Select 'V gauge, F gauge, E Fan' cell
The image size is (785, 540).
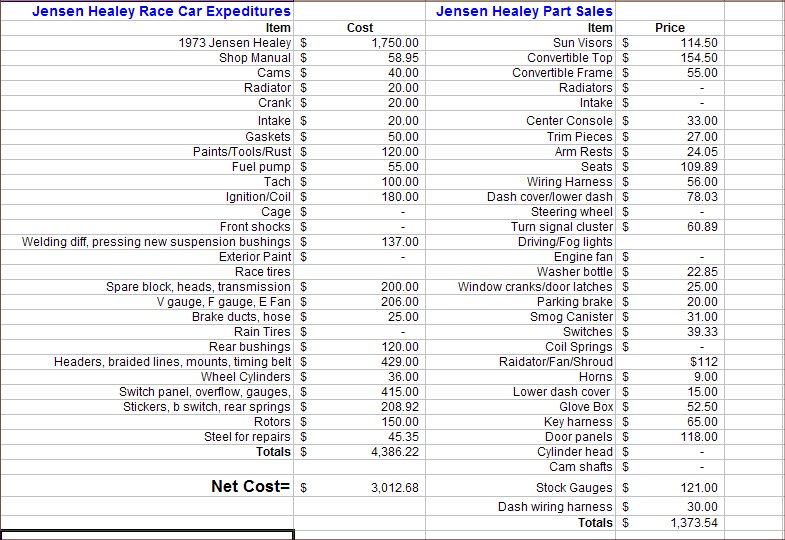pyautogui.click(x=147, y=302)
